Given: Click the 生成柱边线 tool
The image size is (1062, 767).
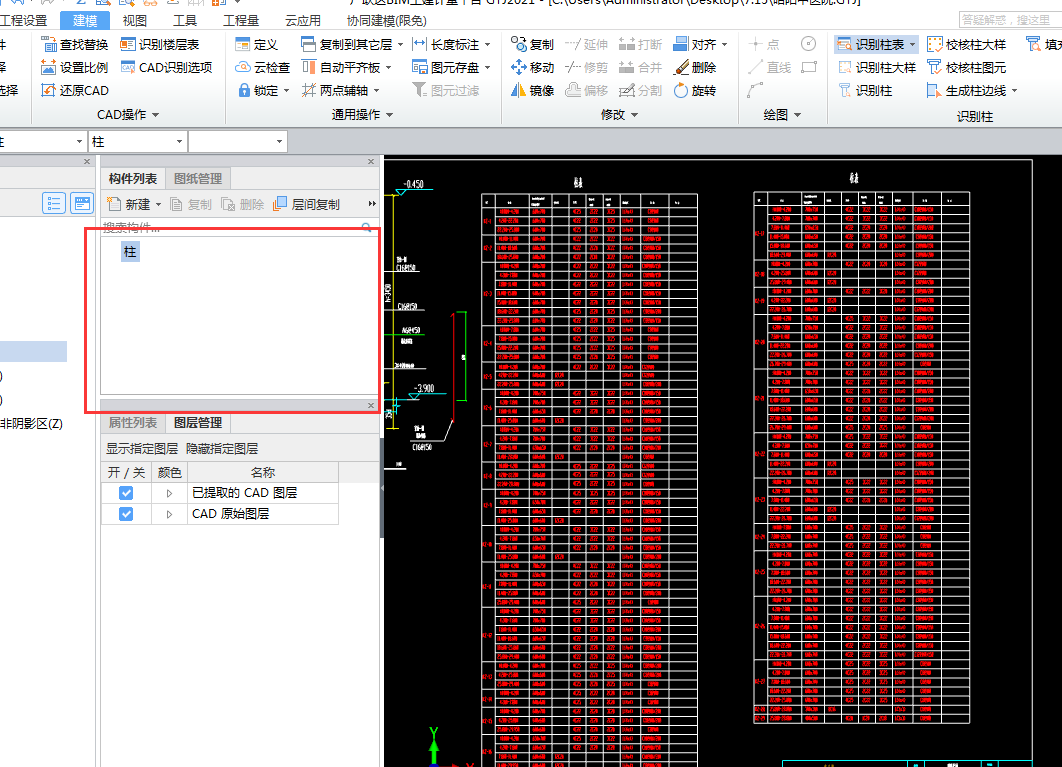Looking at the screenshot, I should pos(967,90).
